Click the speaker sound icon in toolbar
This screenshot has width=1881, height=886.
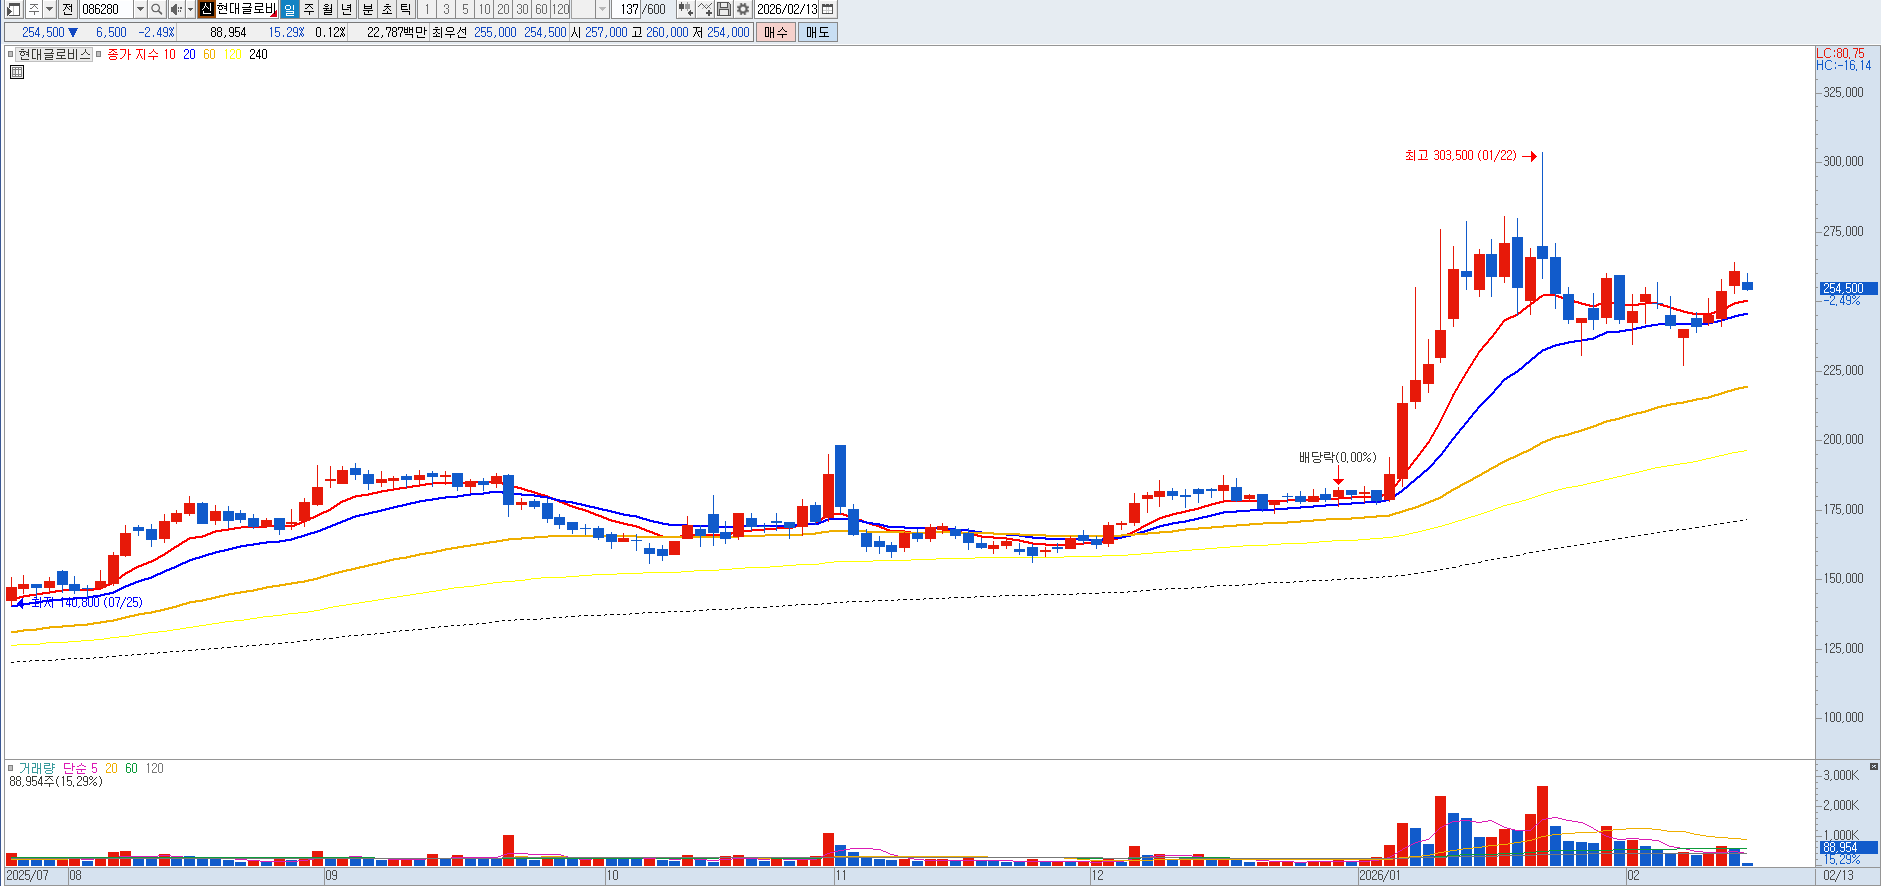click(x=176, y=9)
